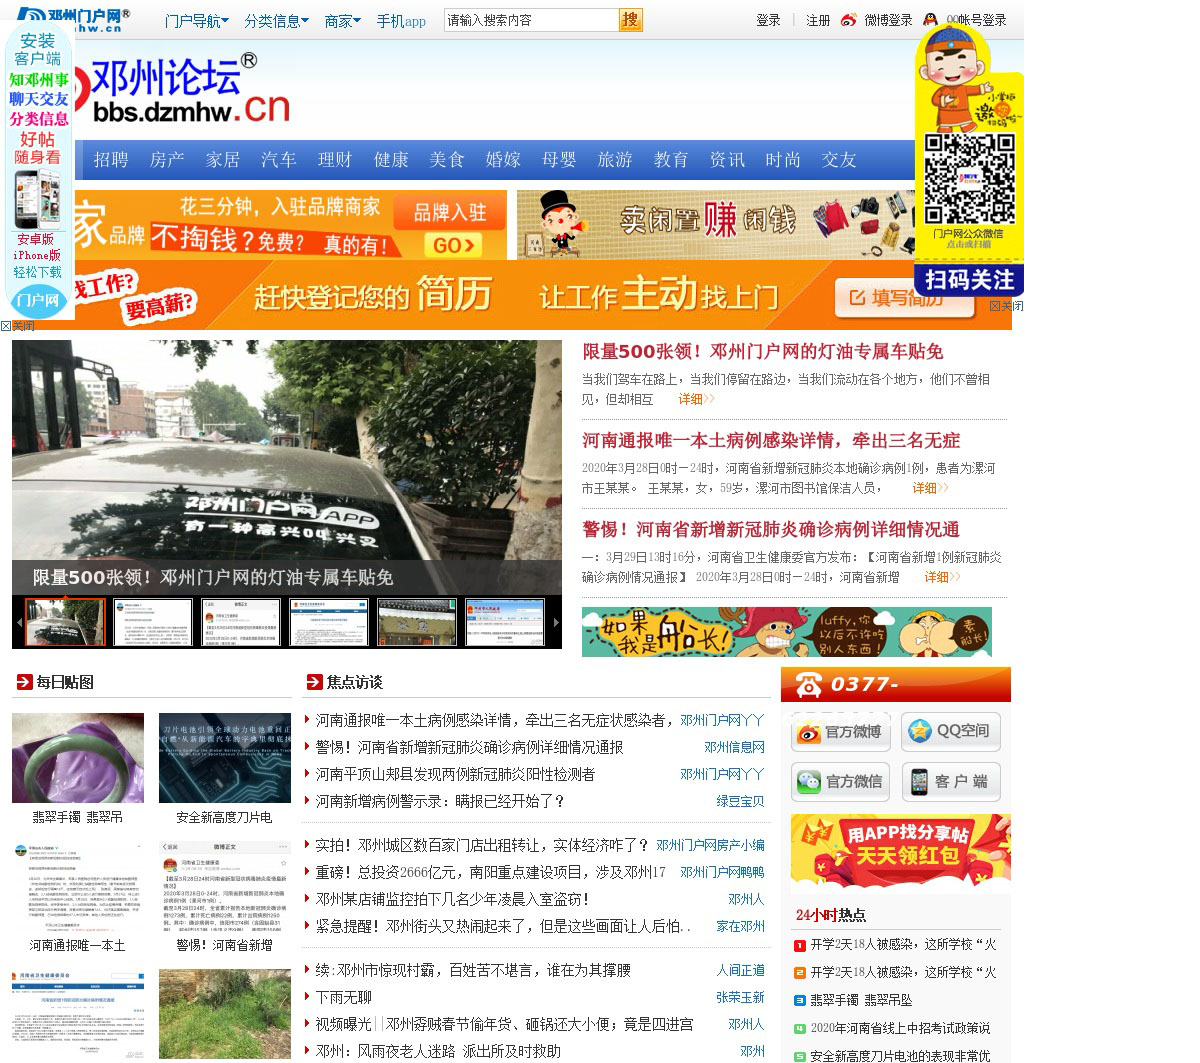
Task: Open the 交友 nav tab
Action: coord(839,160)
